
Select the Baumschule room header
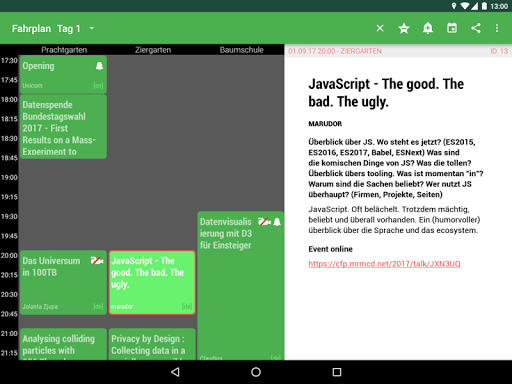(241, 50)
